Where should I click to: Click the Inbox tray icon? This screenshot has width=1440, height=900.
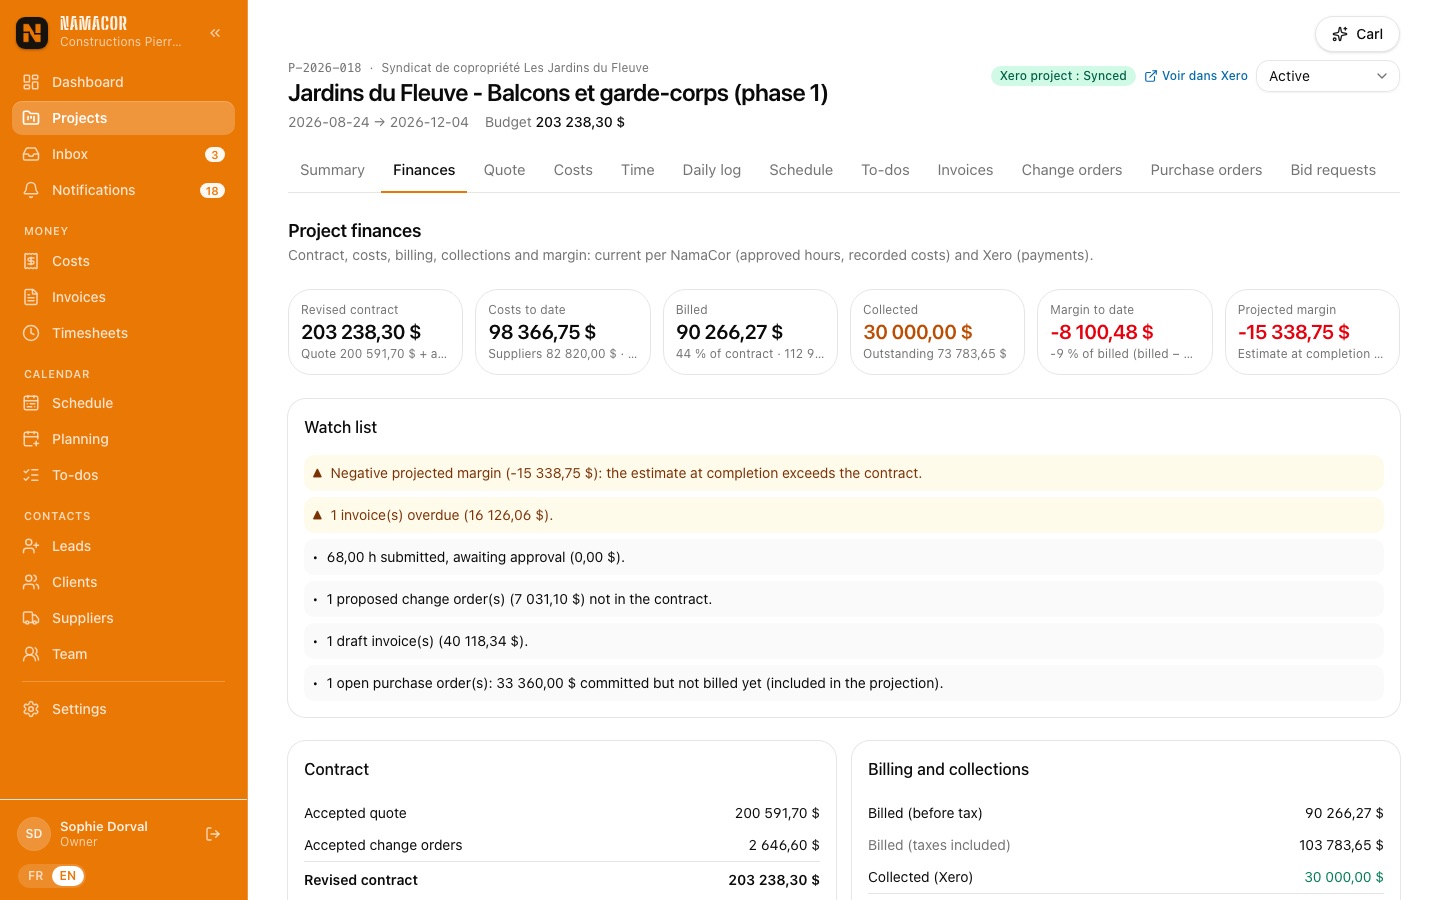[x=31, y=154]
